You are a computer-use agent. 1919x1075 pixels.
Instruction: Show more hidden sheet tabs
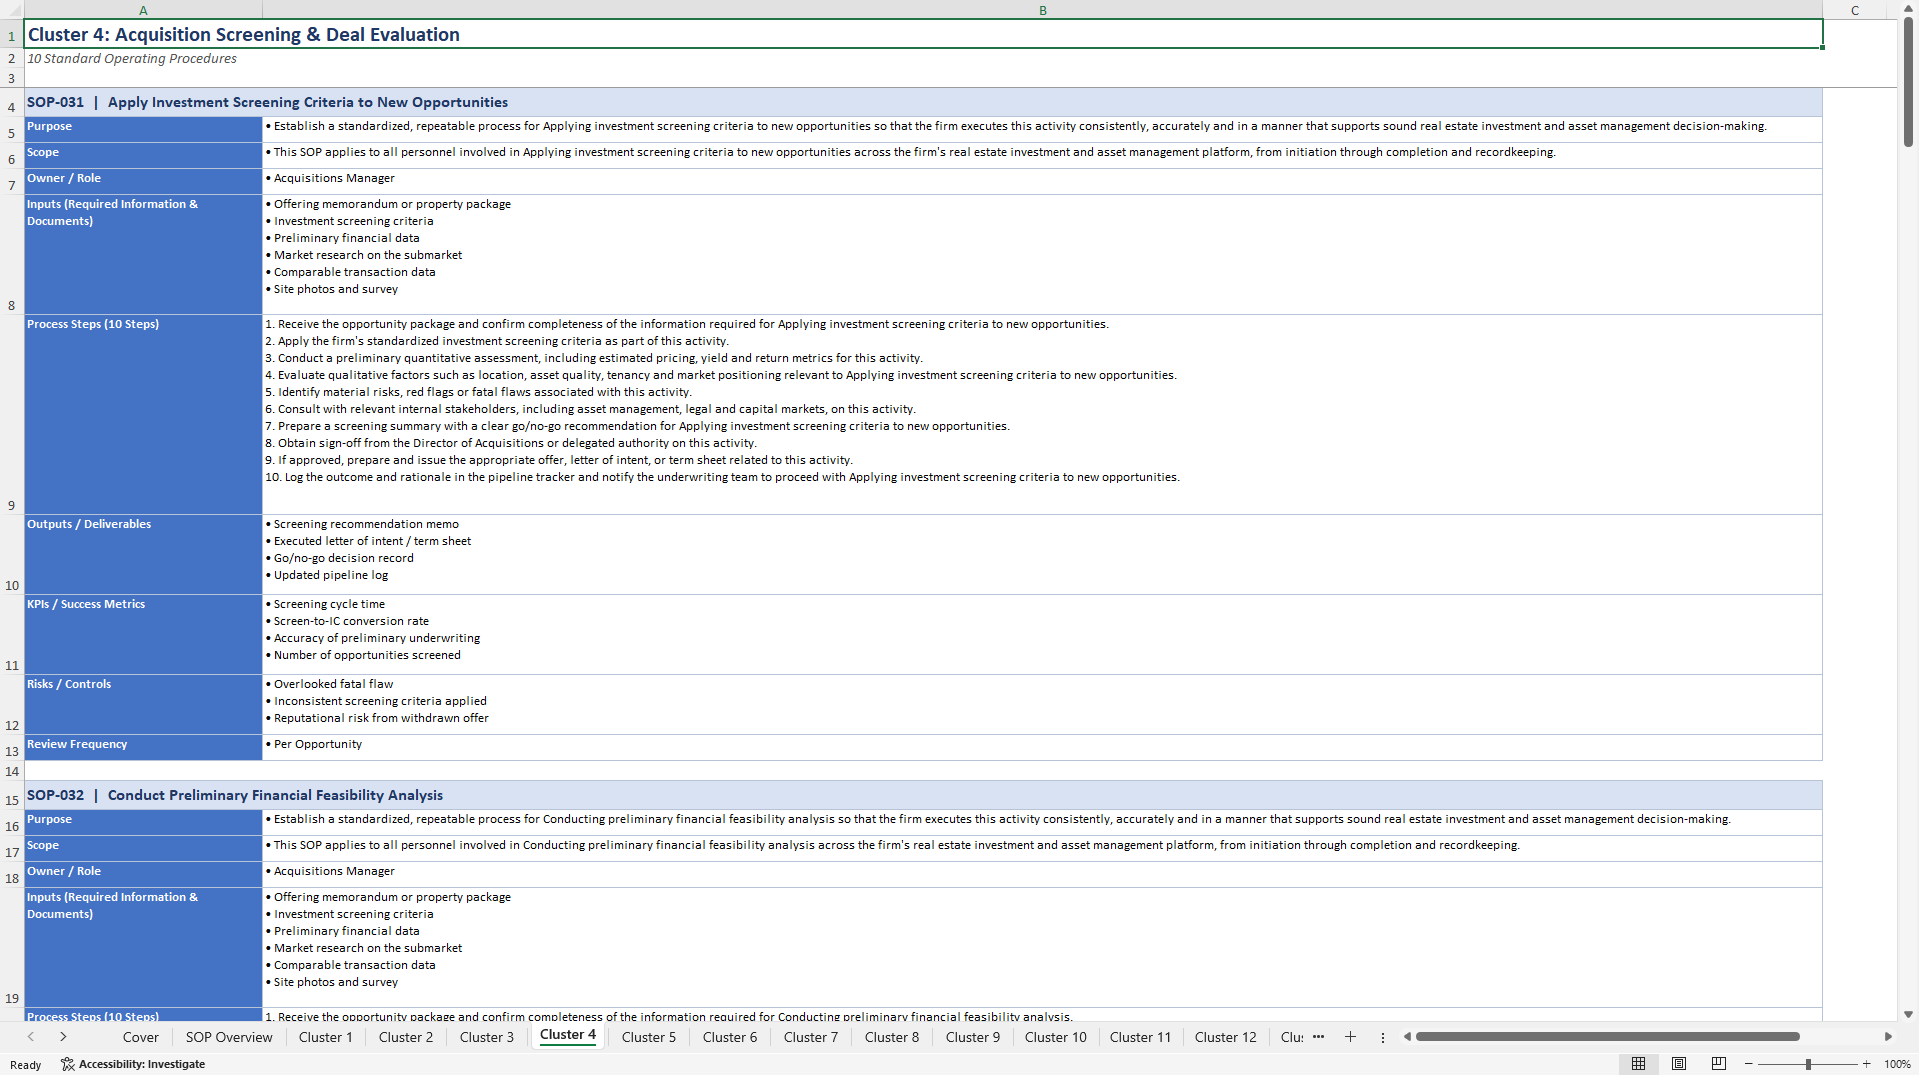point(1318,1037)
